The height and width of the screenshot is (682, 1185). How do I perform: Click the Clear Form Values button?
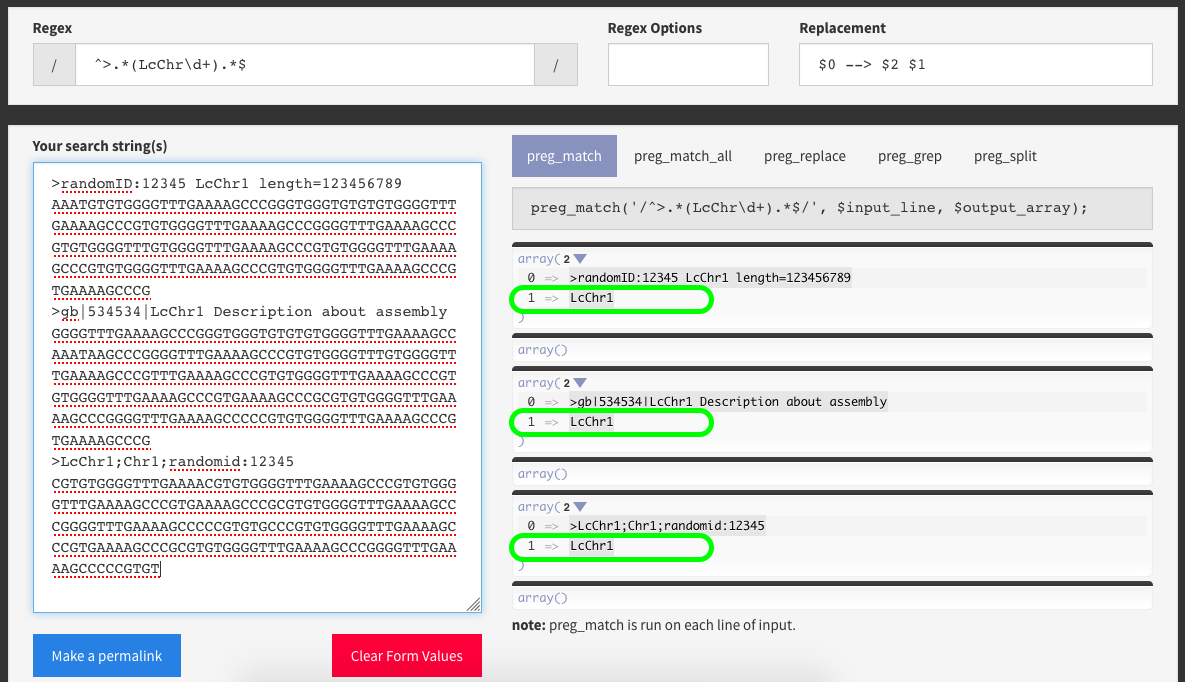pos(407,656)
